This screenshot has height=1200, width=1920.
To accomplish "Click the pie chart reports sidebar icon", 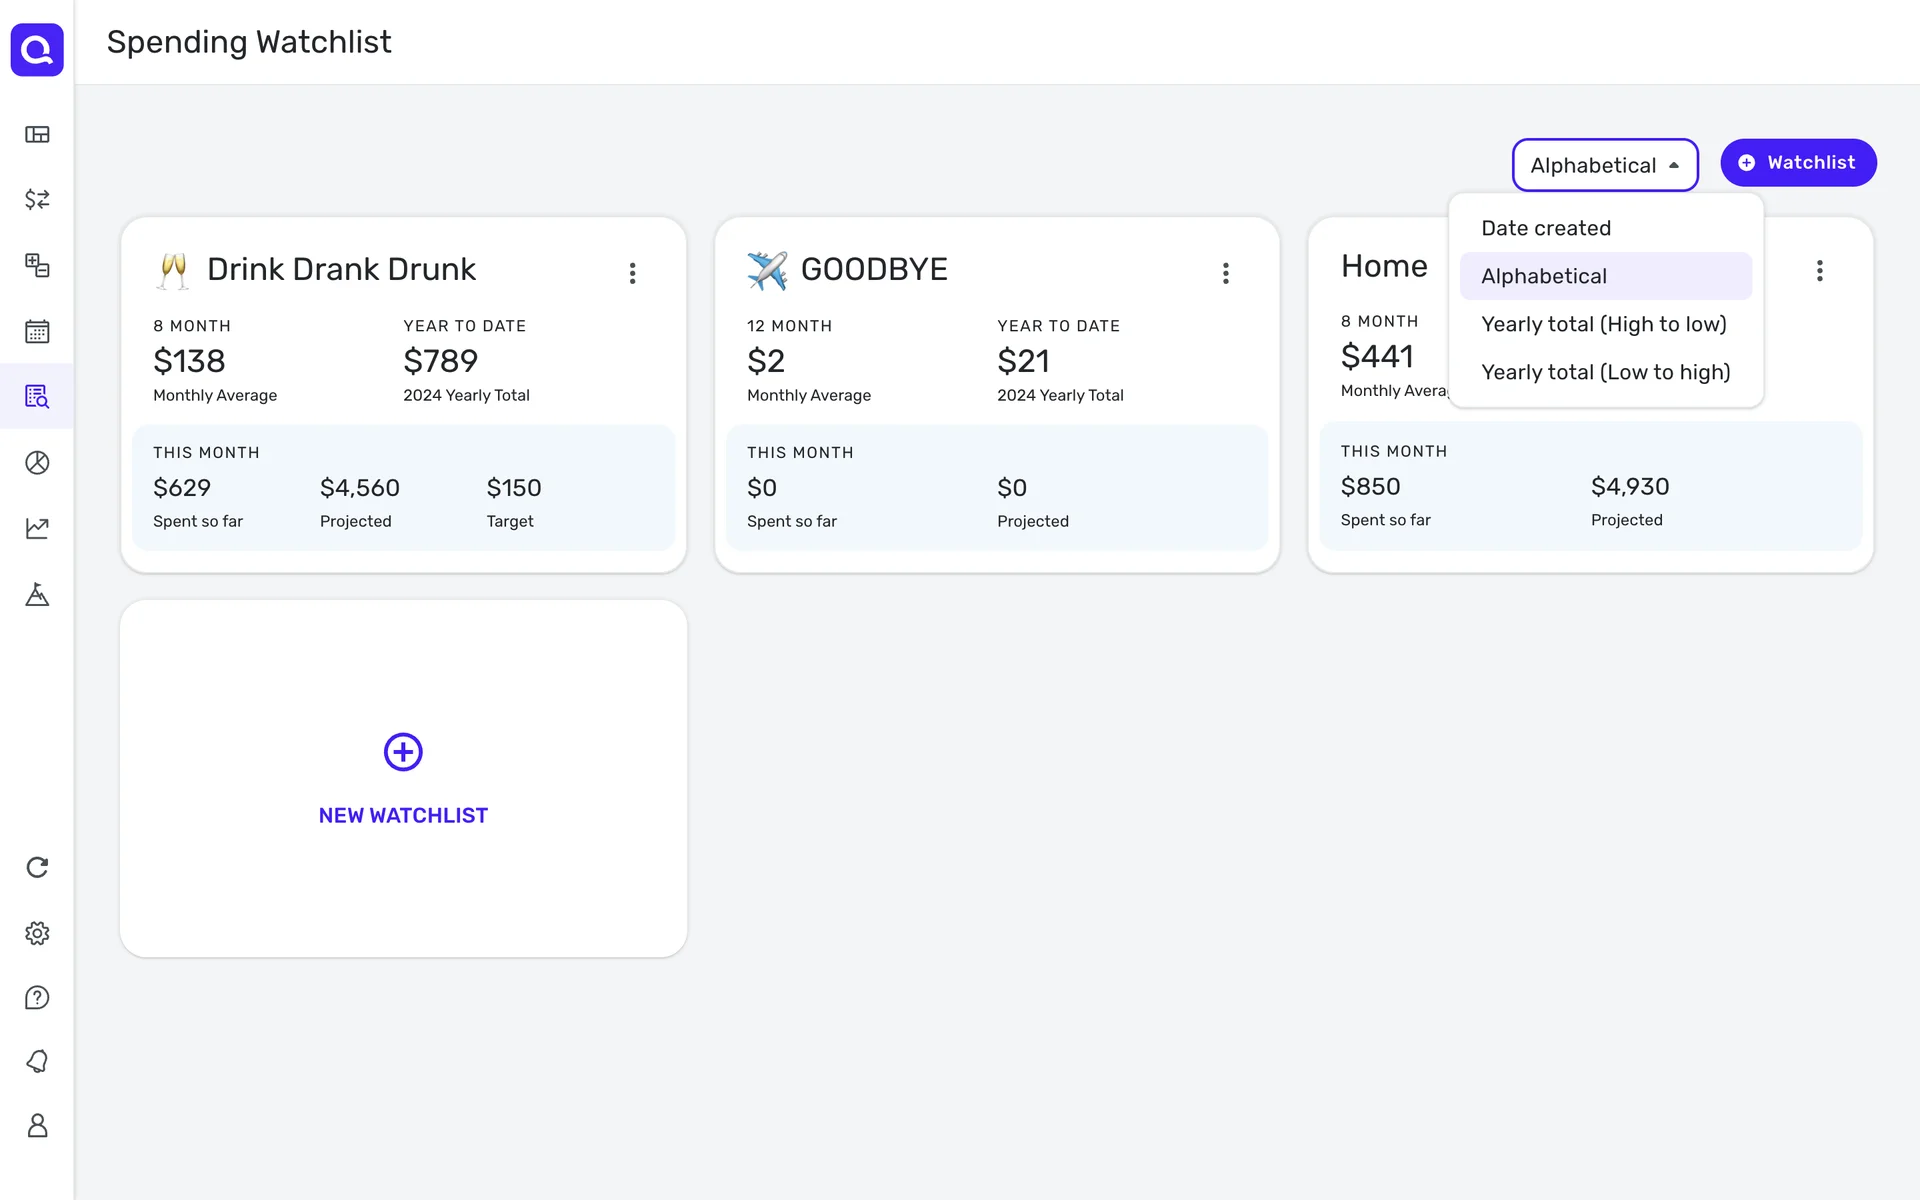I will (x=37, y=462).
